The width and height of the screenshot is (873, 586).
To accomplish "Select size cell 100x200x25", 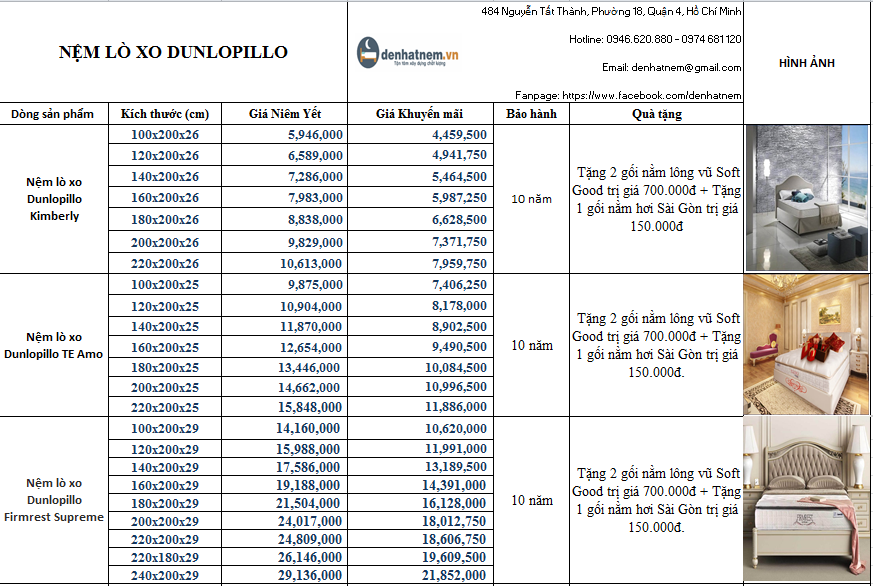I will 165,284.
